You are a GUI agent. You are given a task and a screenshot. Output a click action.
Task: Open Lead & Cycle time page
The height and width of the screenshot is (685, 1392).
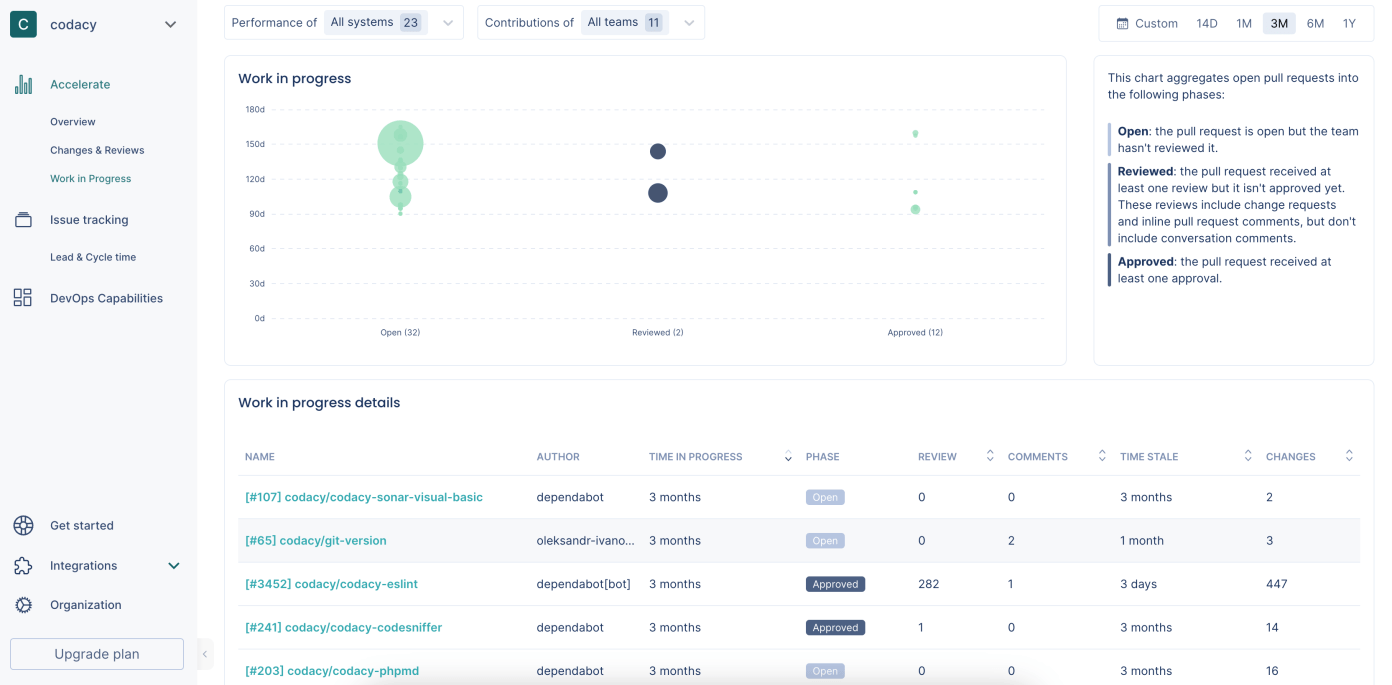(93, 257)
